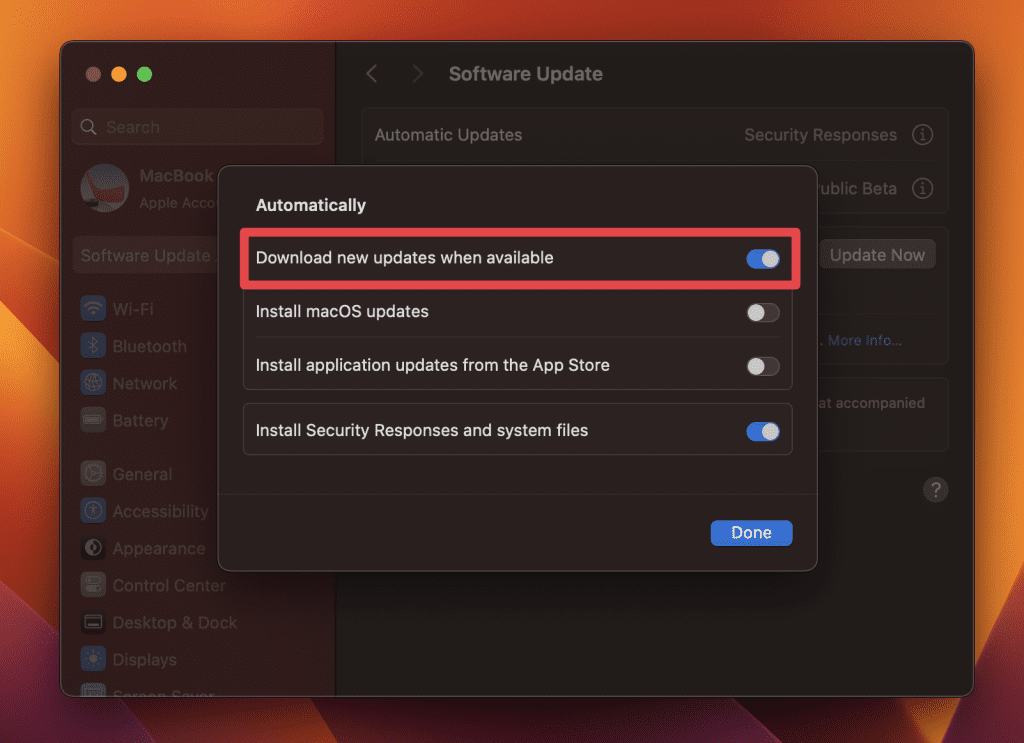Image resolution: width=1024 pixels, height=743 pixels.
Task: Open the More Info link
Action: [x=865, y=340]
